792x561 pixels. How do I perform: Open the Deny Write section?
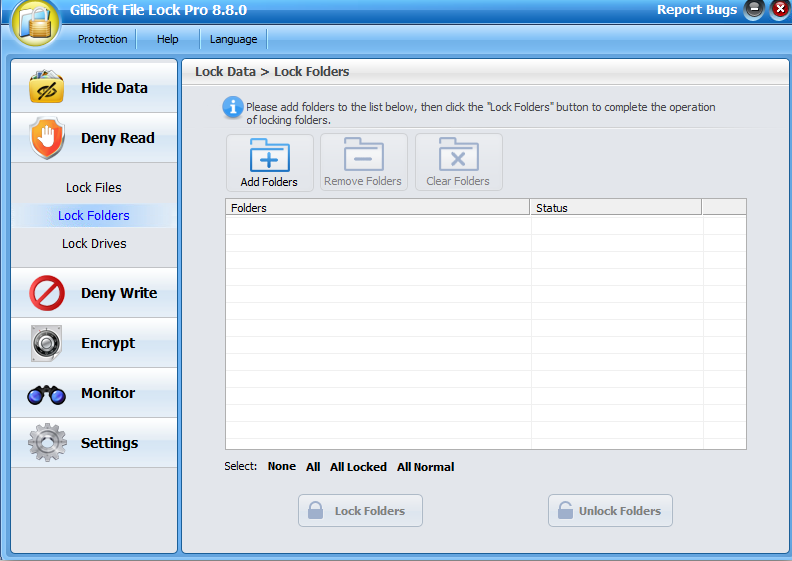tap(94, 293)
